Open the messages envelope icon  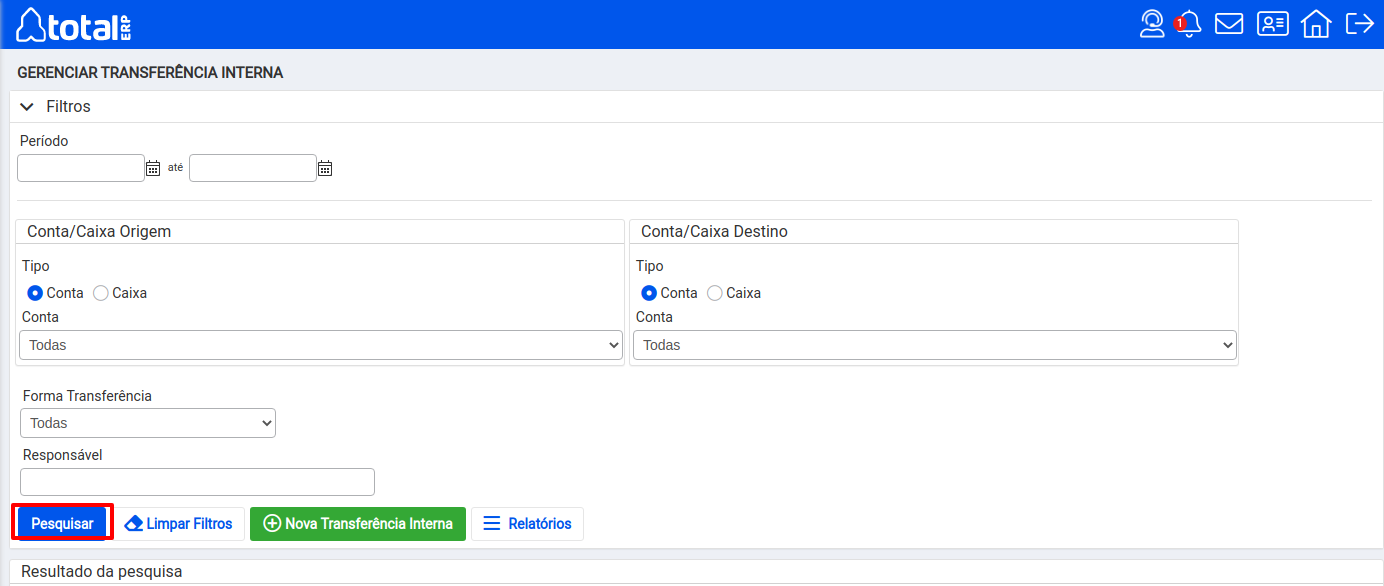[1229, 24]
